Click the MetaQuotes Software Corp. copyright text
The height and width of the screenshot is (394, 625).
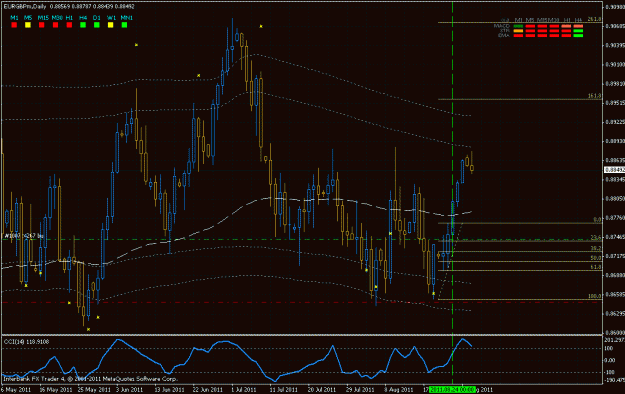click(140, 379)
